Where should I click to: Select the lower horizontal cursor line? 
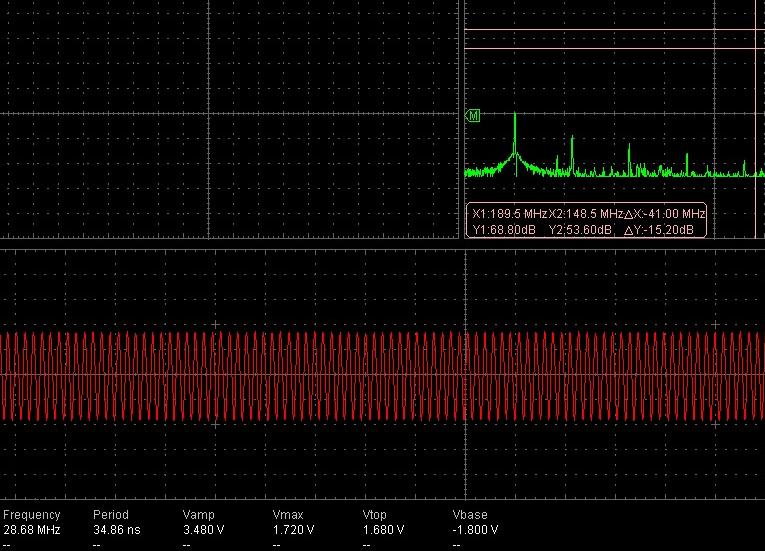click(x=610, y=48)
